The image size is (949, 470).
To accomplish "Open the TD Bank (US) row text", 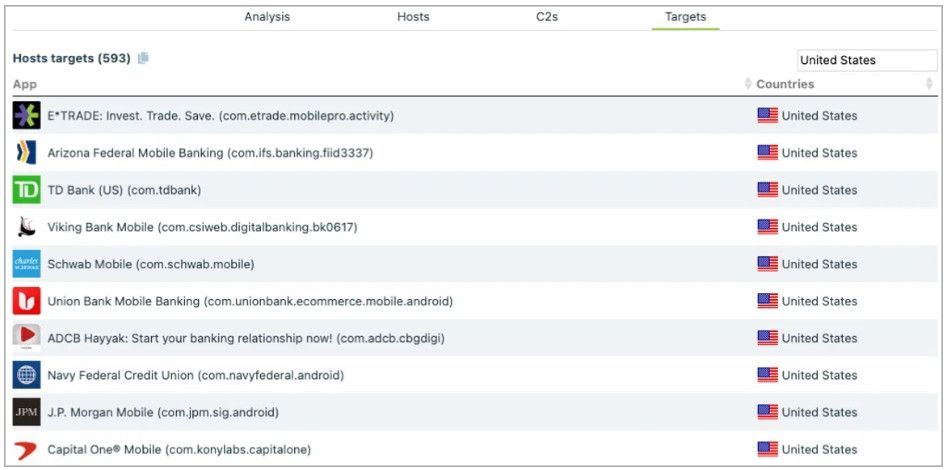I will click(x=124, y=190).
